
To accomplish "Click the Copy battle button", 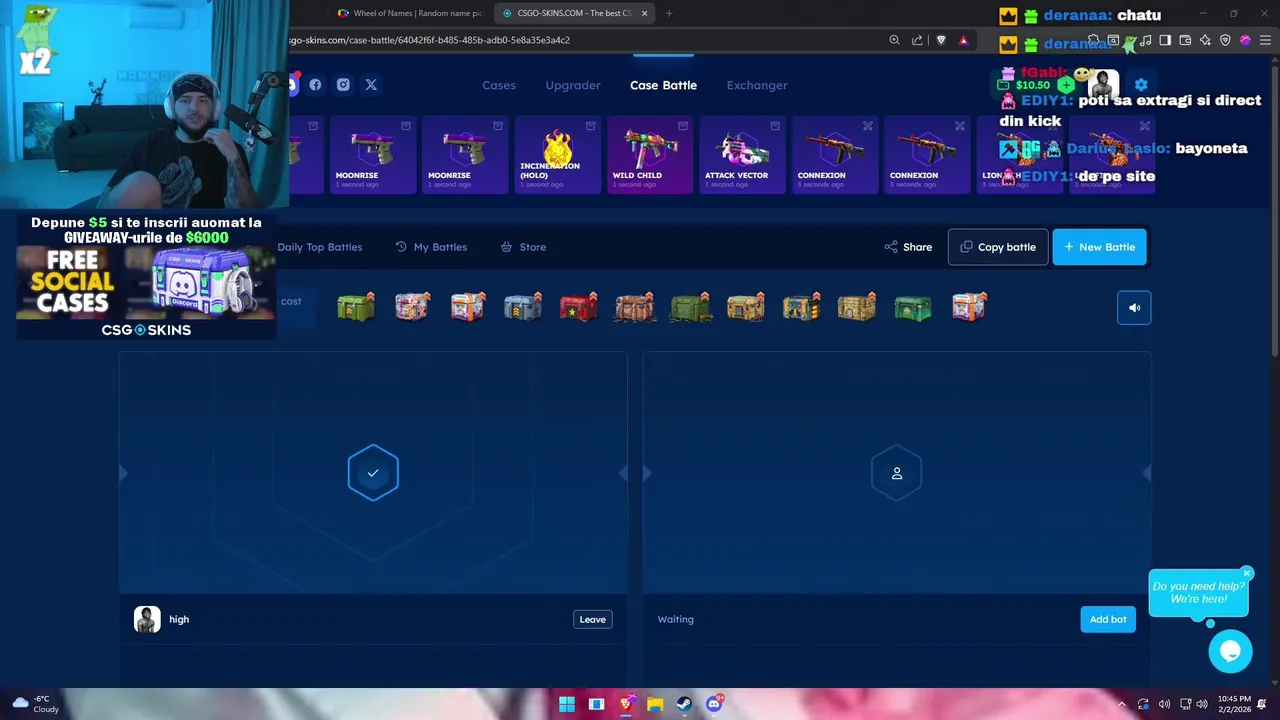I will pyautogui.click(x=998, y=247).
